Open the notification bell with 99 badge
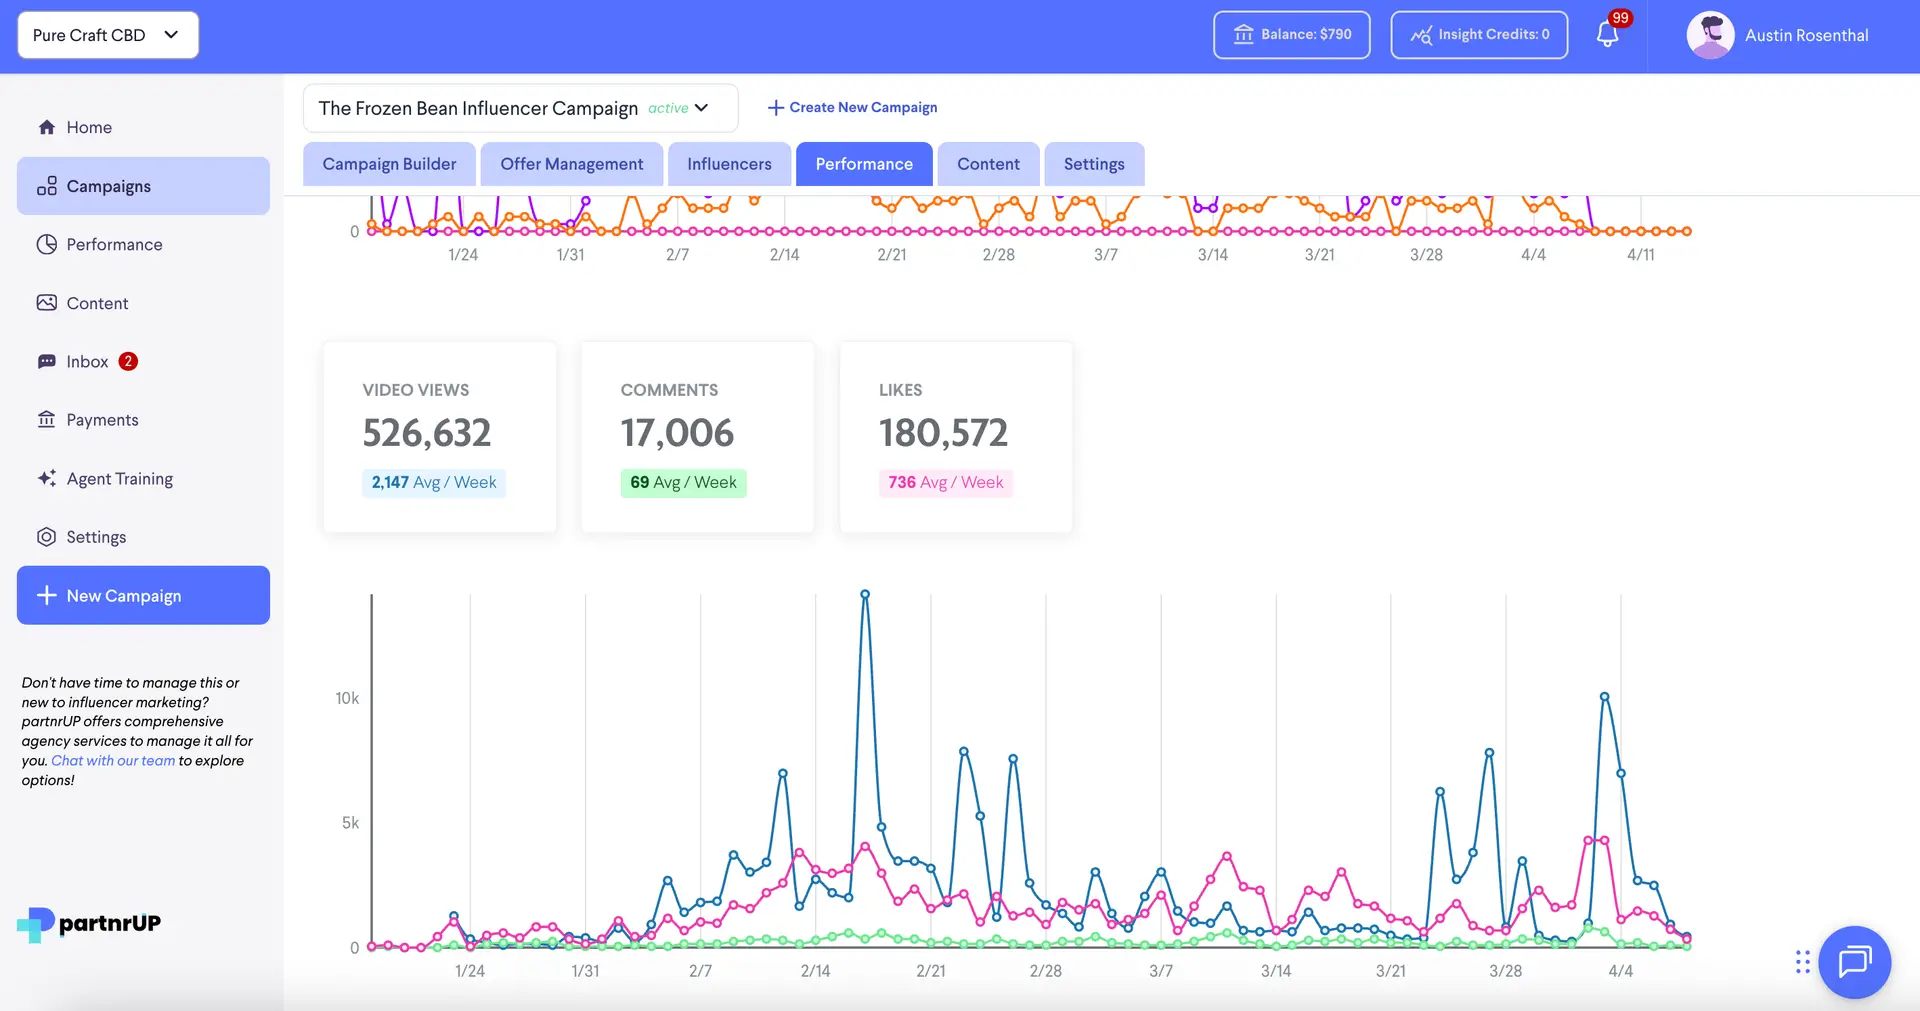Viewport: 1920px width, 1011px height. 1607,33
